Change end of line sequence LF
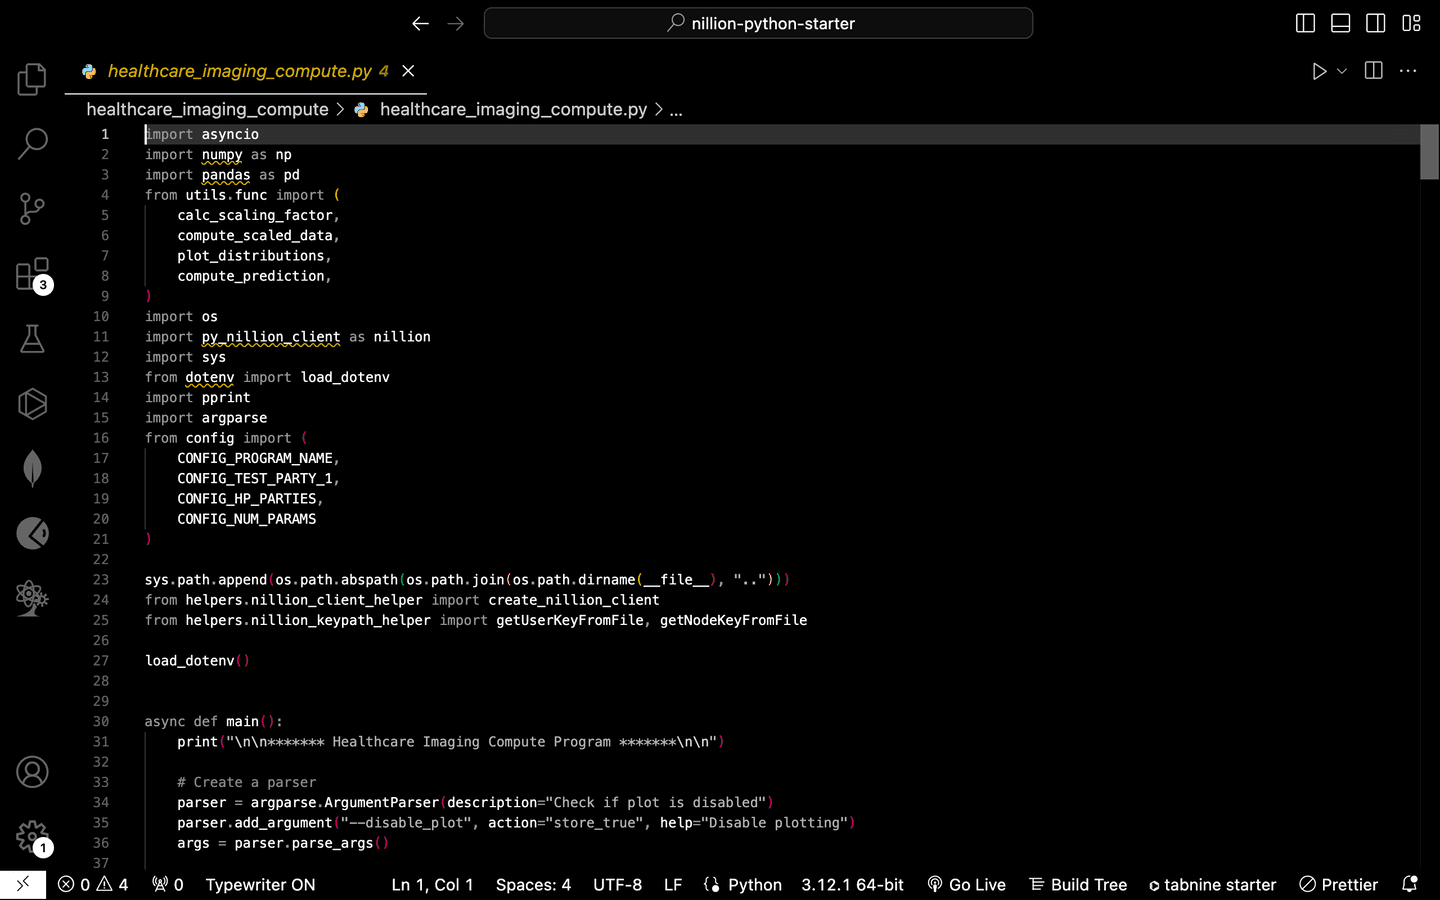Viewport: 1440px width, 900px height. pos(673,884)
